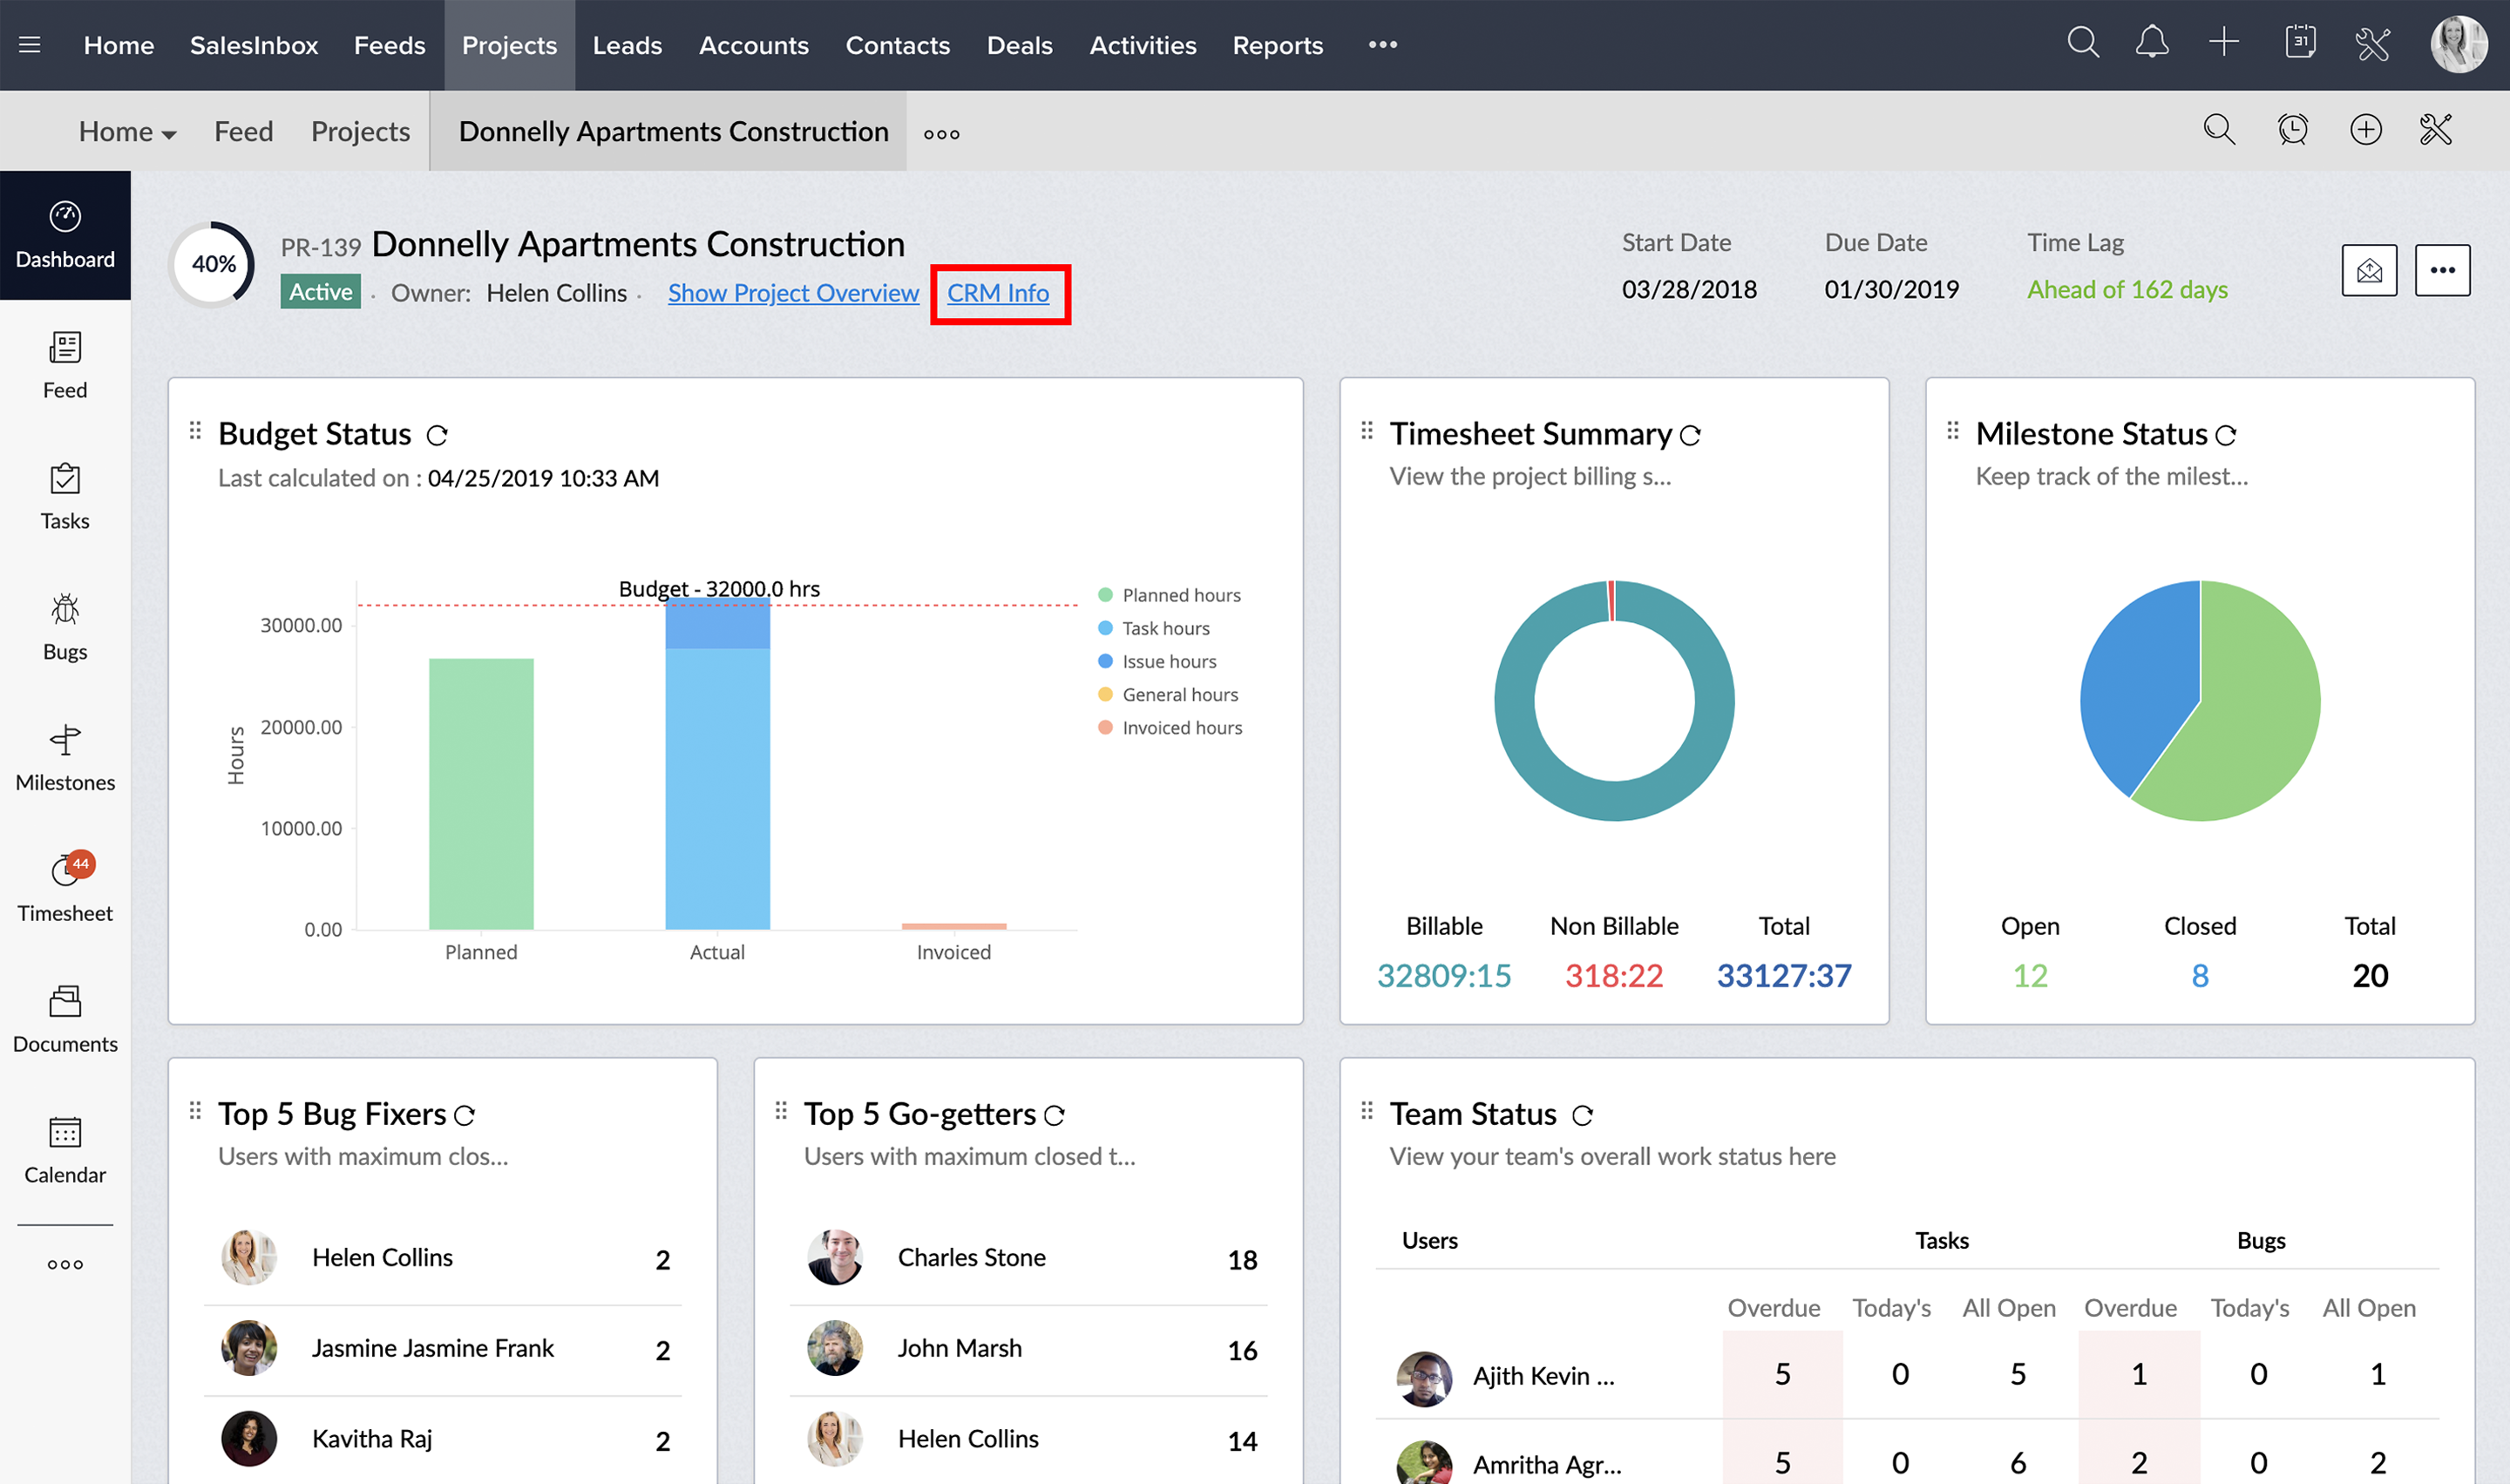
Task: Open the Reports menu tab
Action: 1277,45
